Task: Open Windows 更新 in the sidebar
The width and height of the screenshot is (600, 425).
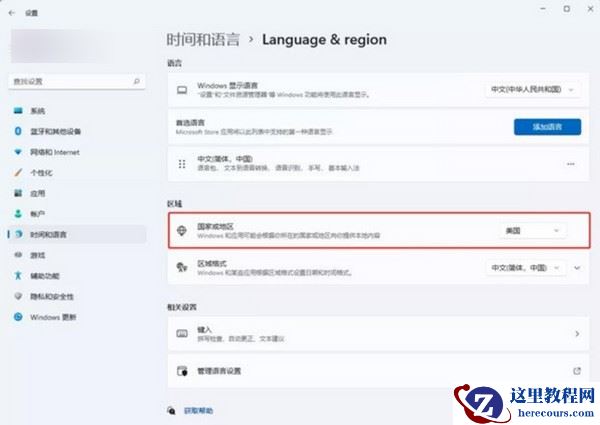Action: click(77, 317)
